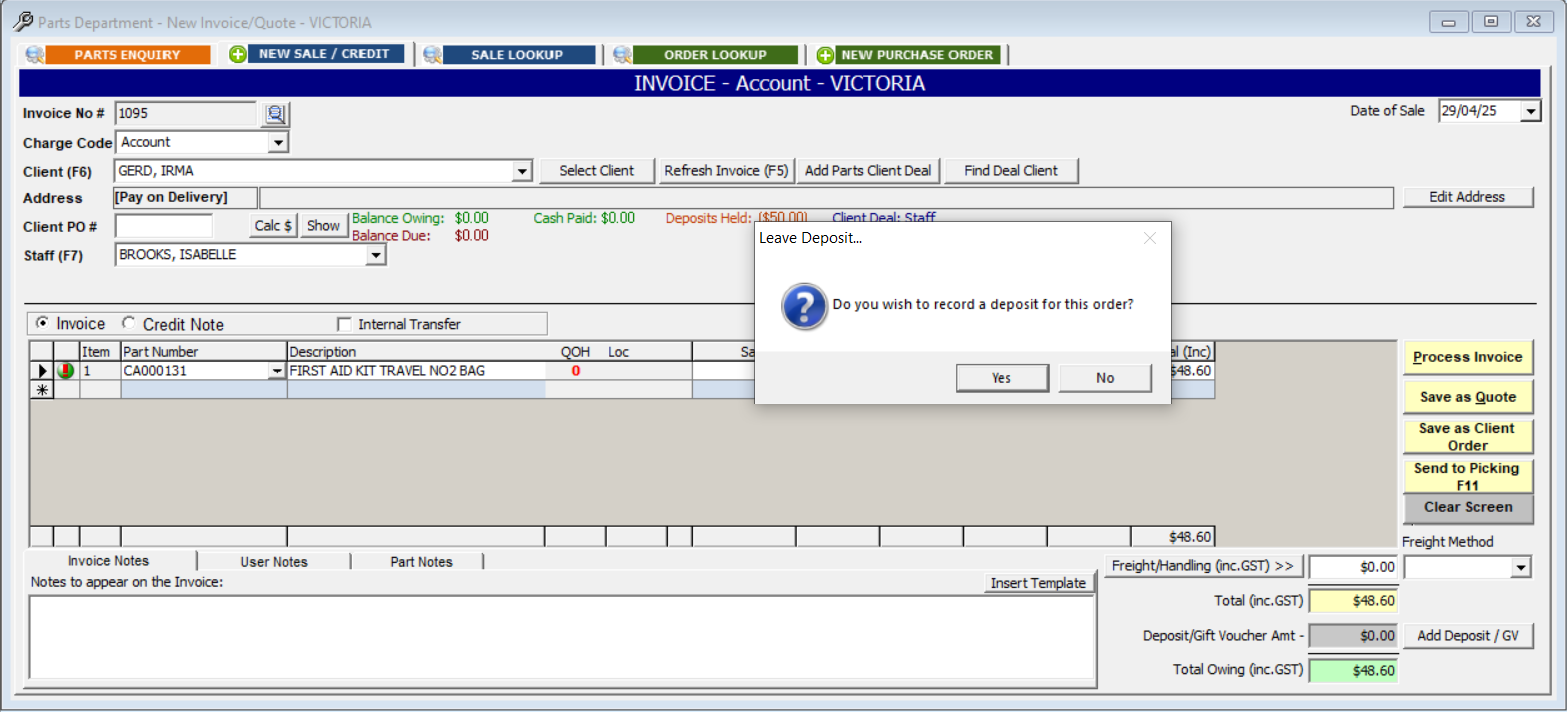Screen dimensions: 1567x712
Task: Click the Order Lookup magnifier icon
Action: pyautogui.click(x=622, y=55)
